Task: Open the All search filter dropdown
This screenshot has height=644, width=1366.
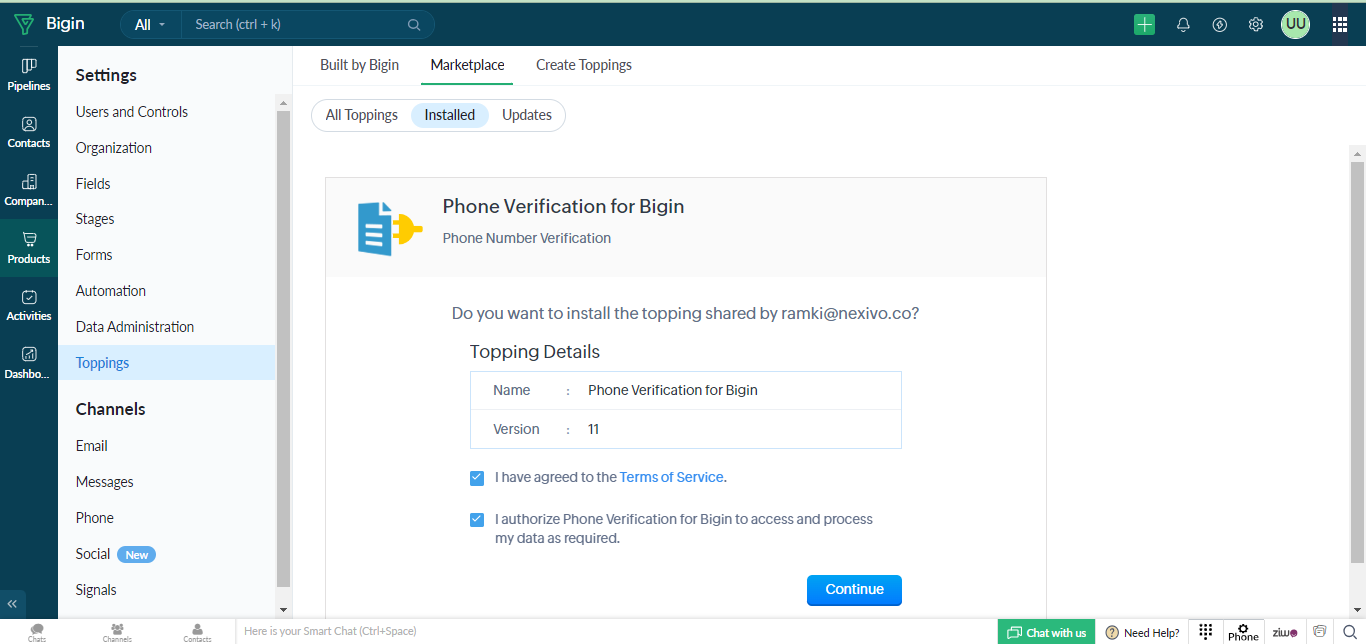Action: click(x=150, y=25)
